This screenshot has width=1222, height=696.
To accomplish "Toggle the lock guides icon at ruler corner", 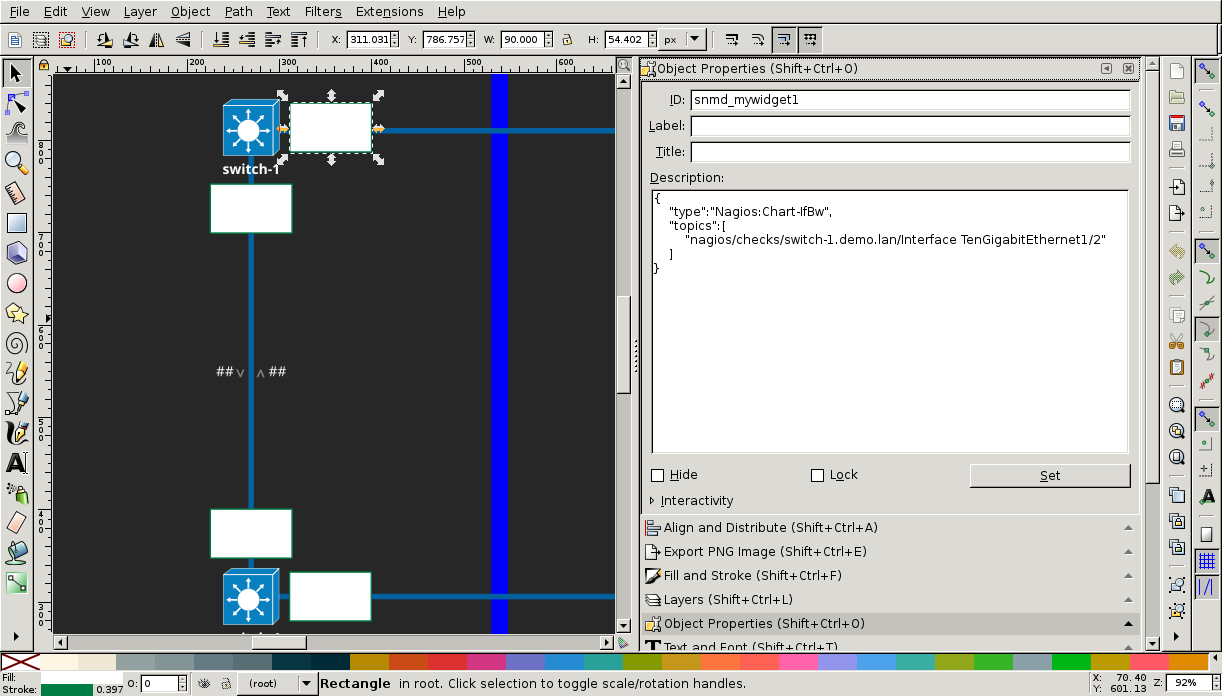I will [x=44, y=65].
